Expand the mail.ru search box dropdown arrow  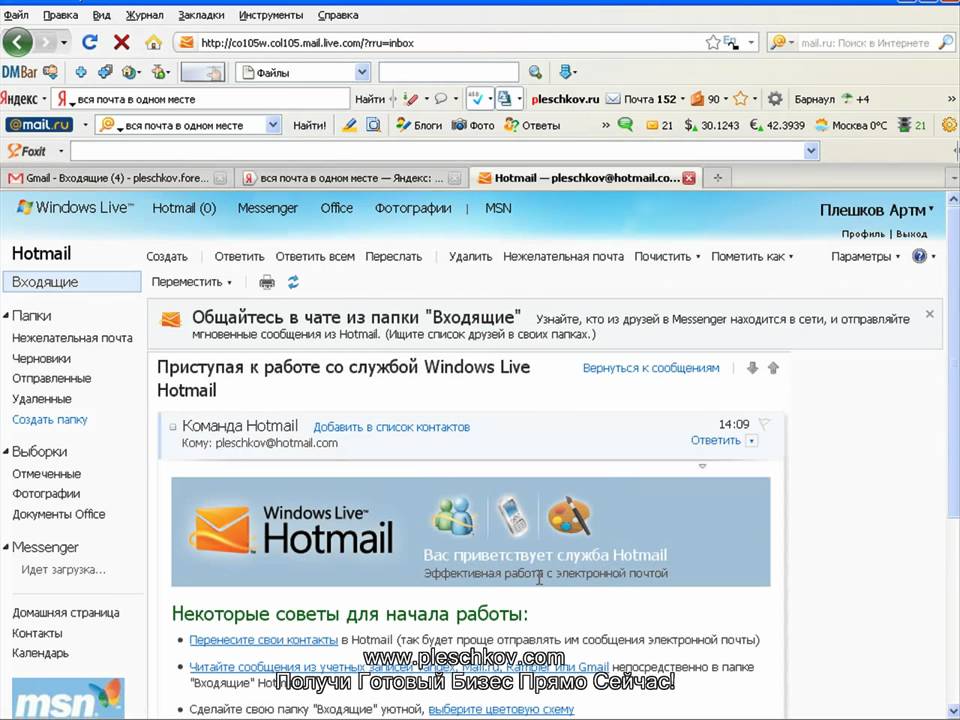pyautogui.click(x=273, y=125)
